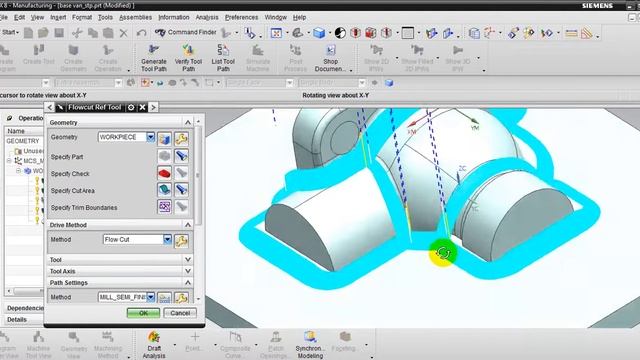The image size is (640, 360).
Task: Open the Analysis menu
Action: click(x=207, y=18)
